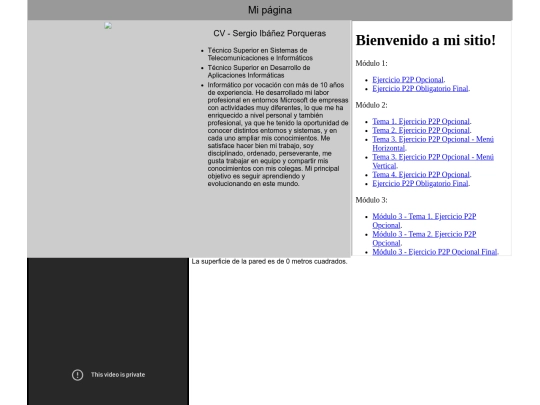Open Tema 3 Menú Vertical exercise link

click(x=433, y=161)
